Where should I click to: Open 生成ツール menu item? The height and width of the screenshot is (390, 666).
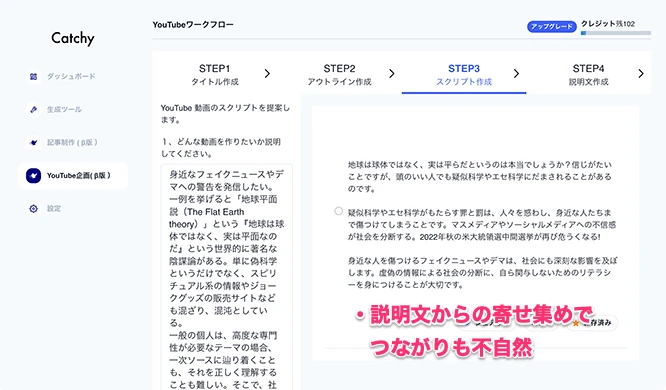(x=64, y=109)
